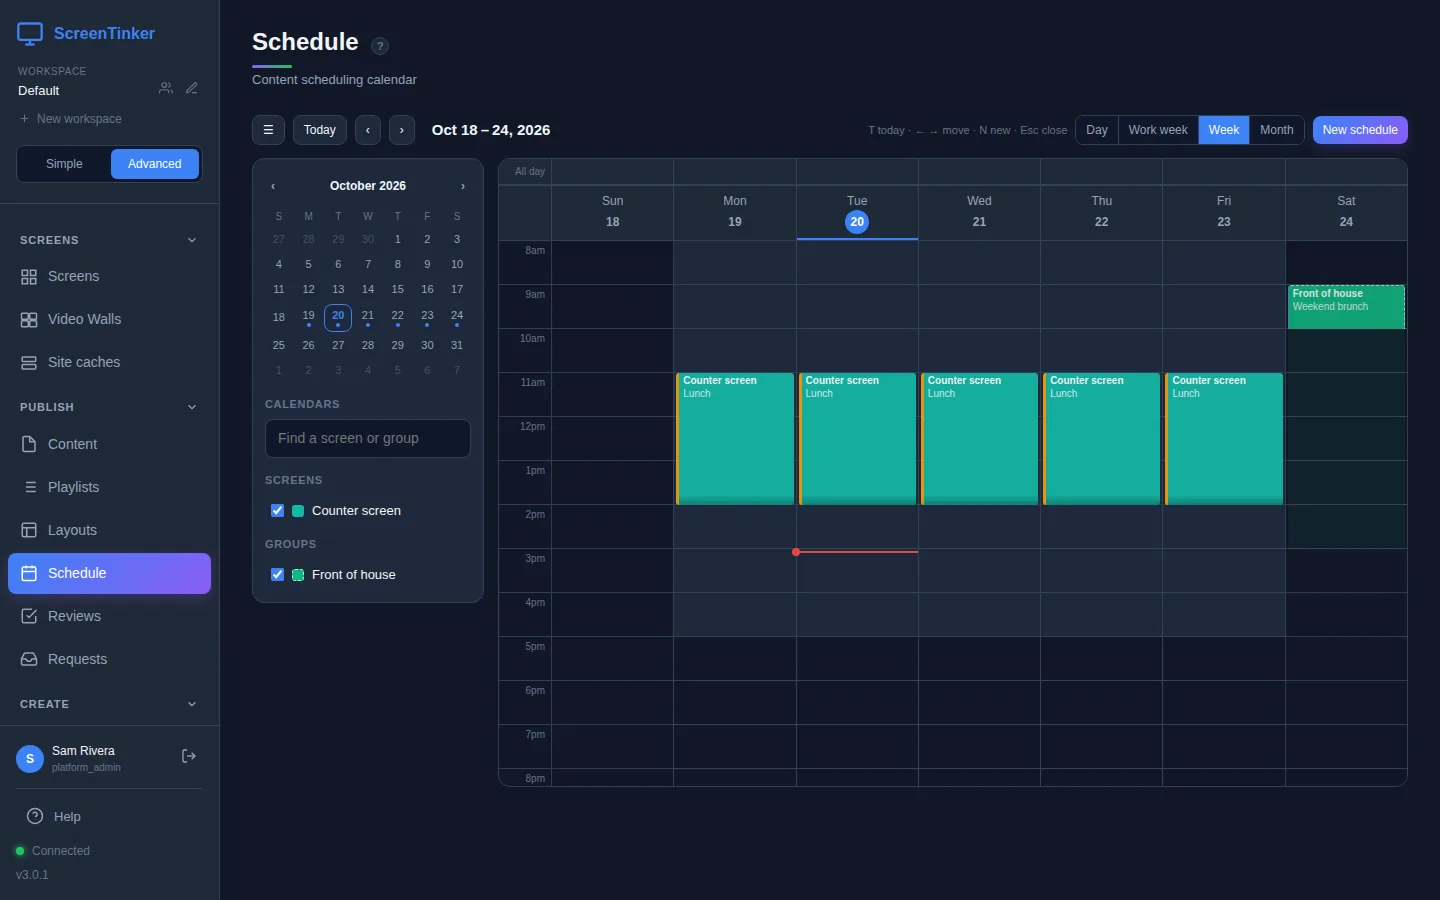Show previous month in mini calendar
Viewport: 1440px width, 900px height.
coord(273,186)
